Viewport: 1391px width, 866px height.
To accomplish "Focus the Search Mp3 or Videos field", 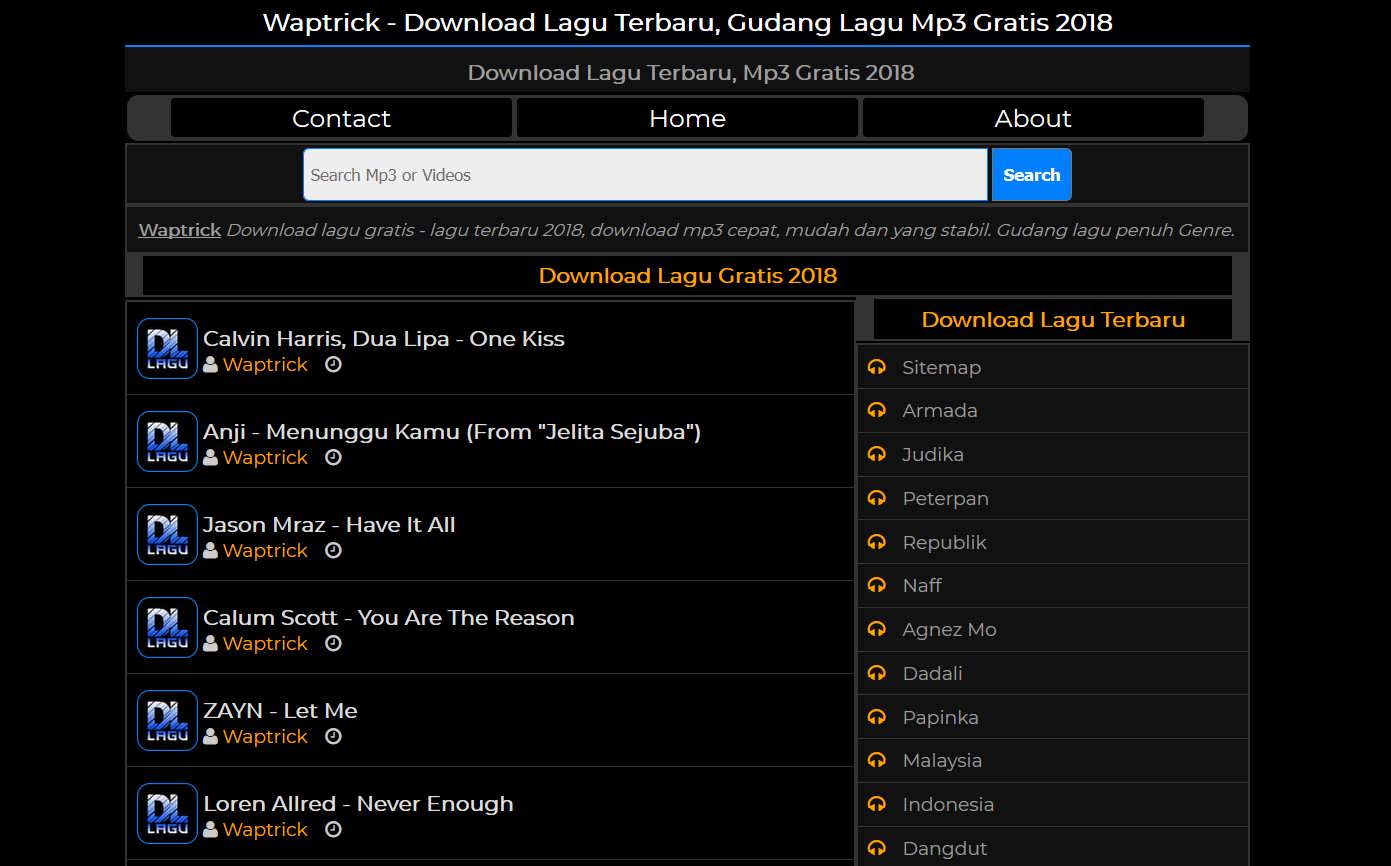I will click(646, 175).
